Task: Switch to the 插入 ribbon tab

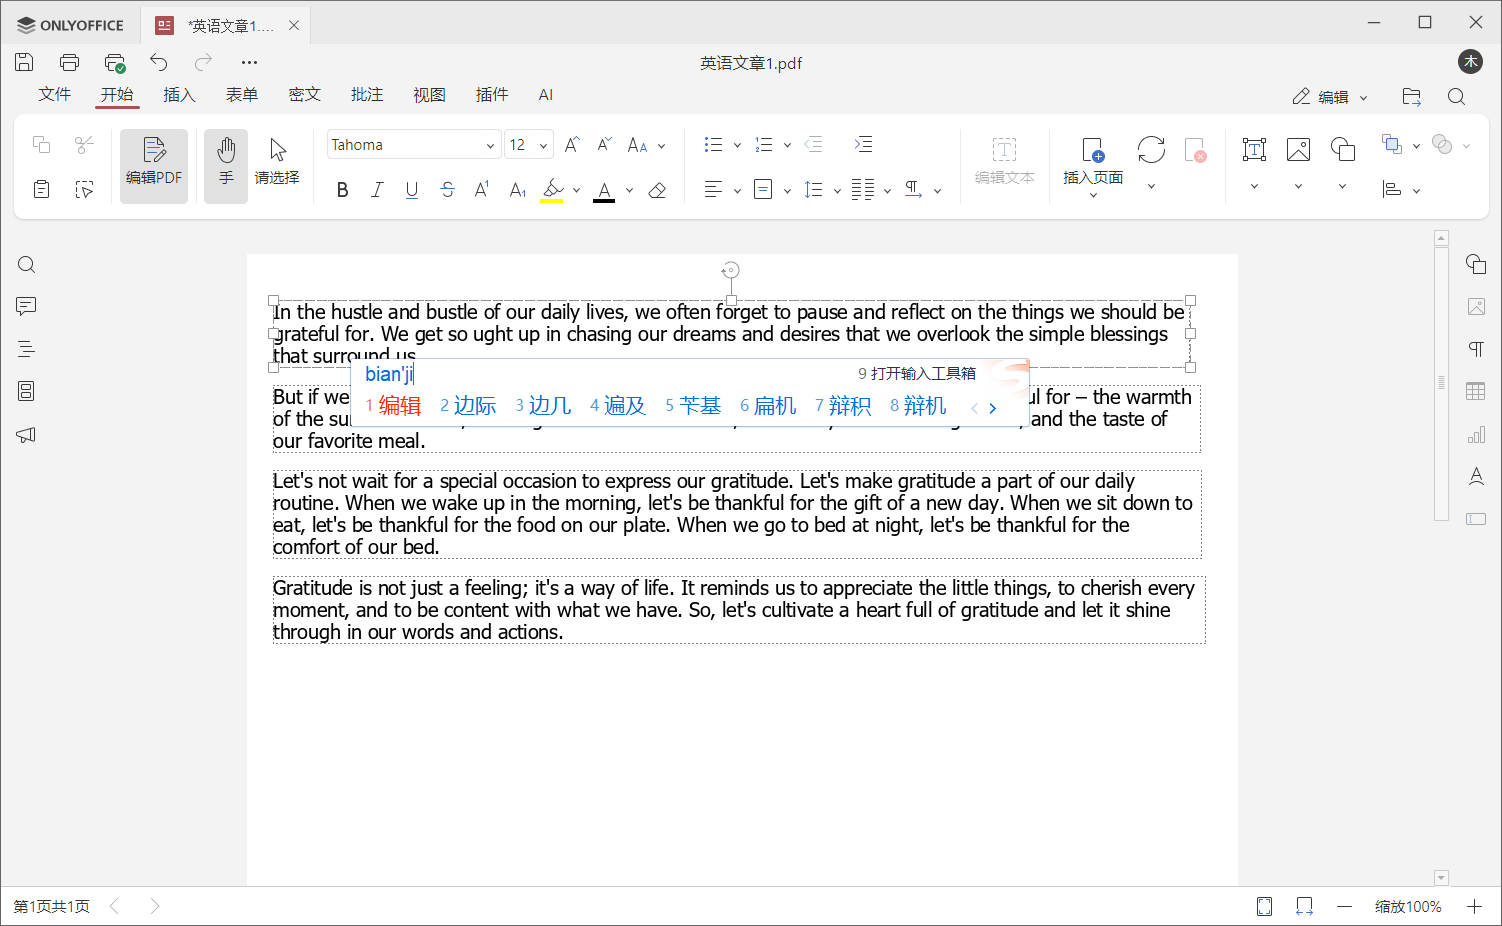Action: pyautogui.click(x=179, y=95)
